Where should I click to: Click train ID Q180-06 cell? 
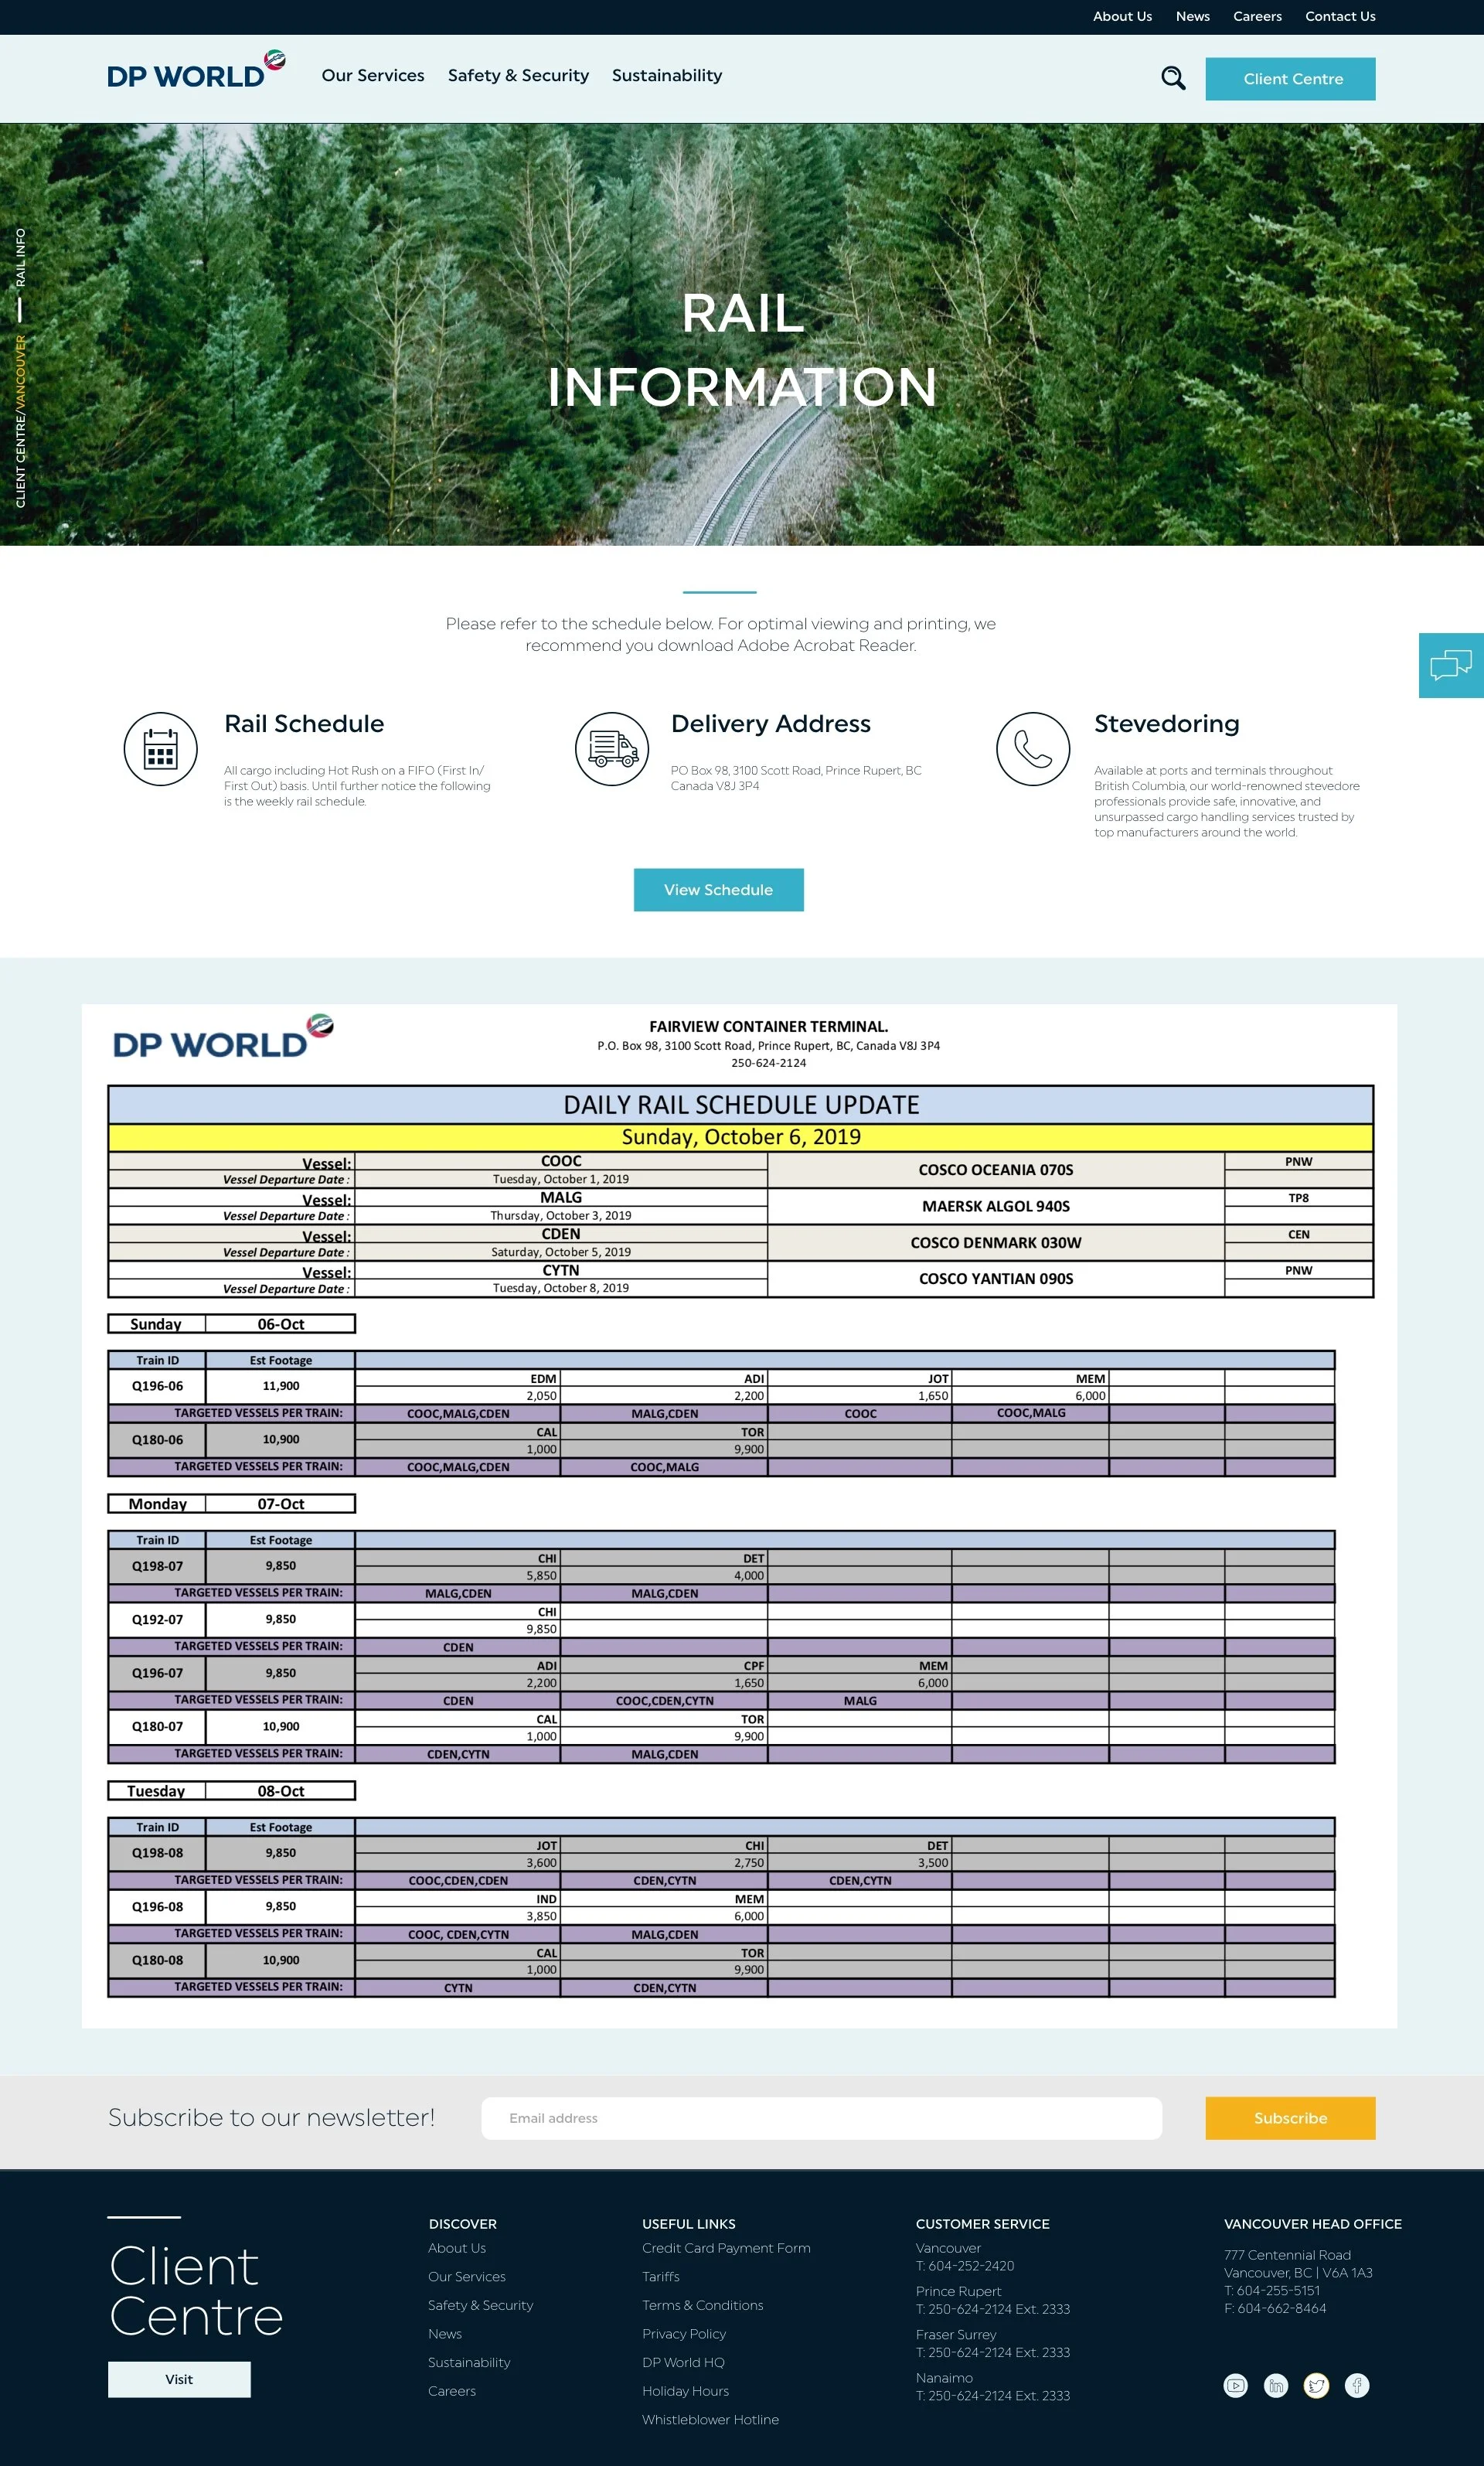pyautogui.click(x=157, y=1440)
